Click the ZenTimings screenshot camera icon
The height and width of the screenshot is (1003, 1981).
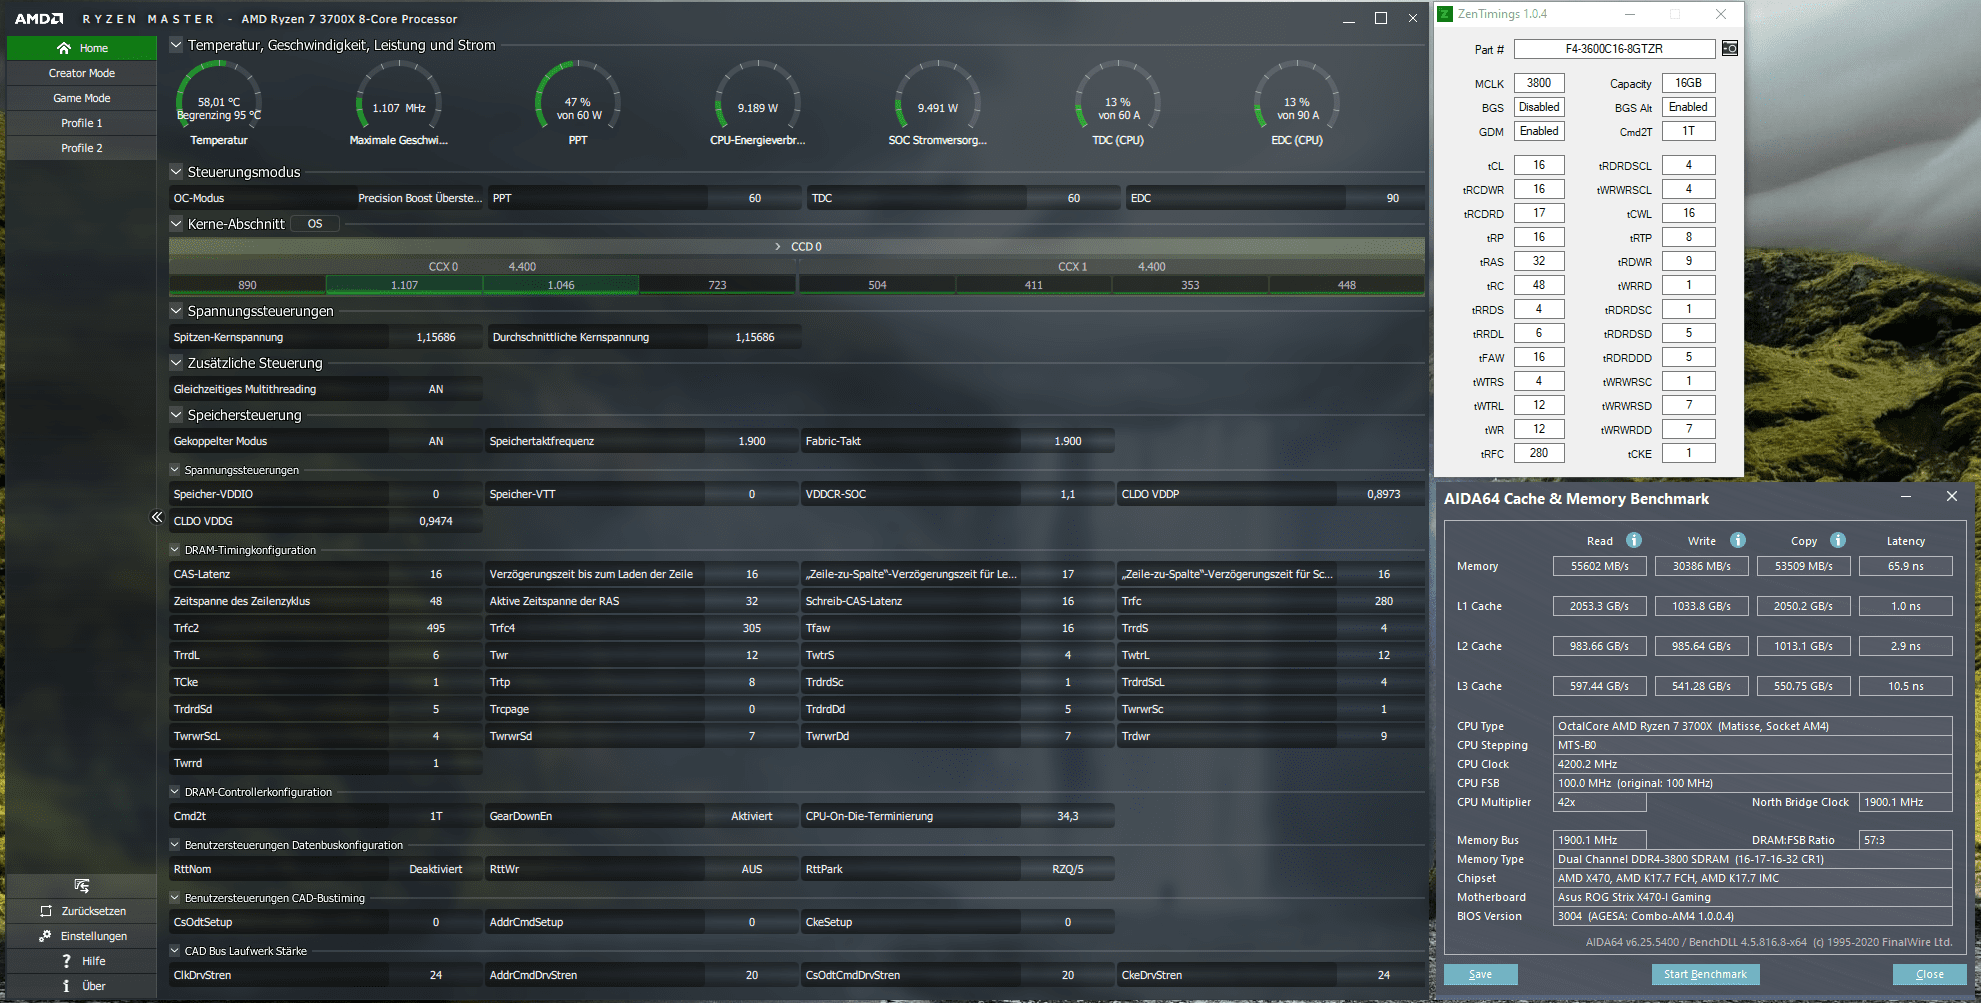pos(1730,49)
